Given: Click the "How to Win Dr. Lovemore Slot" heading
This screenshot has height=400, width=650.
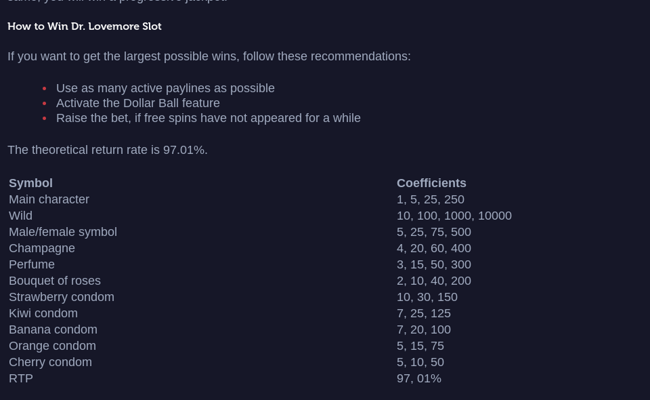Looking at the screenshot, I should pyautogui.click(x=84, y=26).
